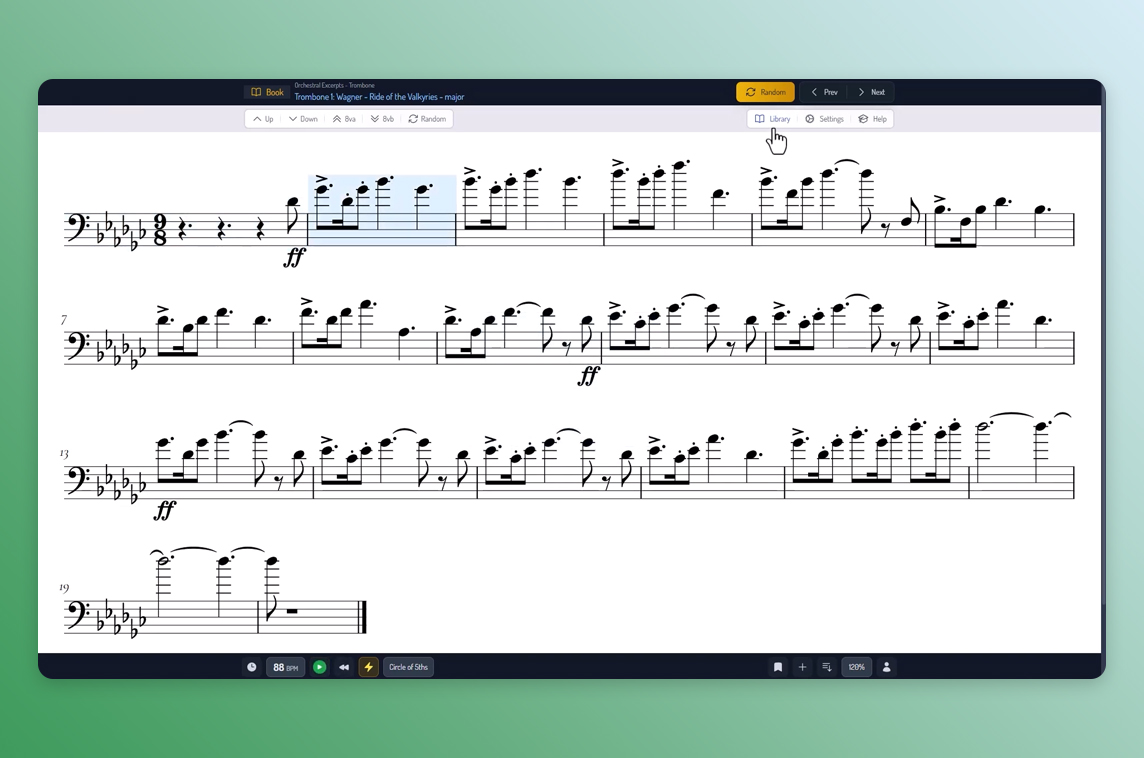Click the Book button

tap(267, 92)
